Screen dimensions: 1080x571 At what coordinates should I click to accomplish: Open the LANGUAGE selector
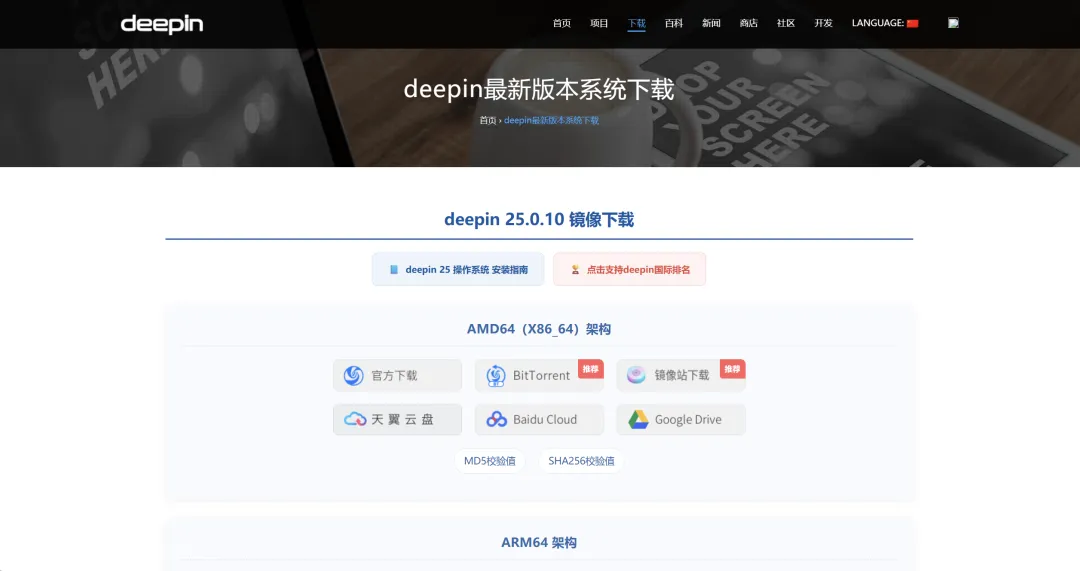click(885, 23)
